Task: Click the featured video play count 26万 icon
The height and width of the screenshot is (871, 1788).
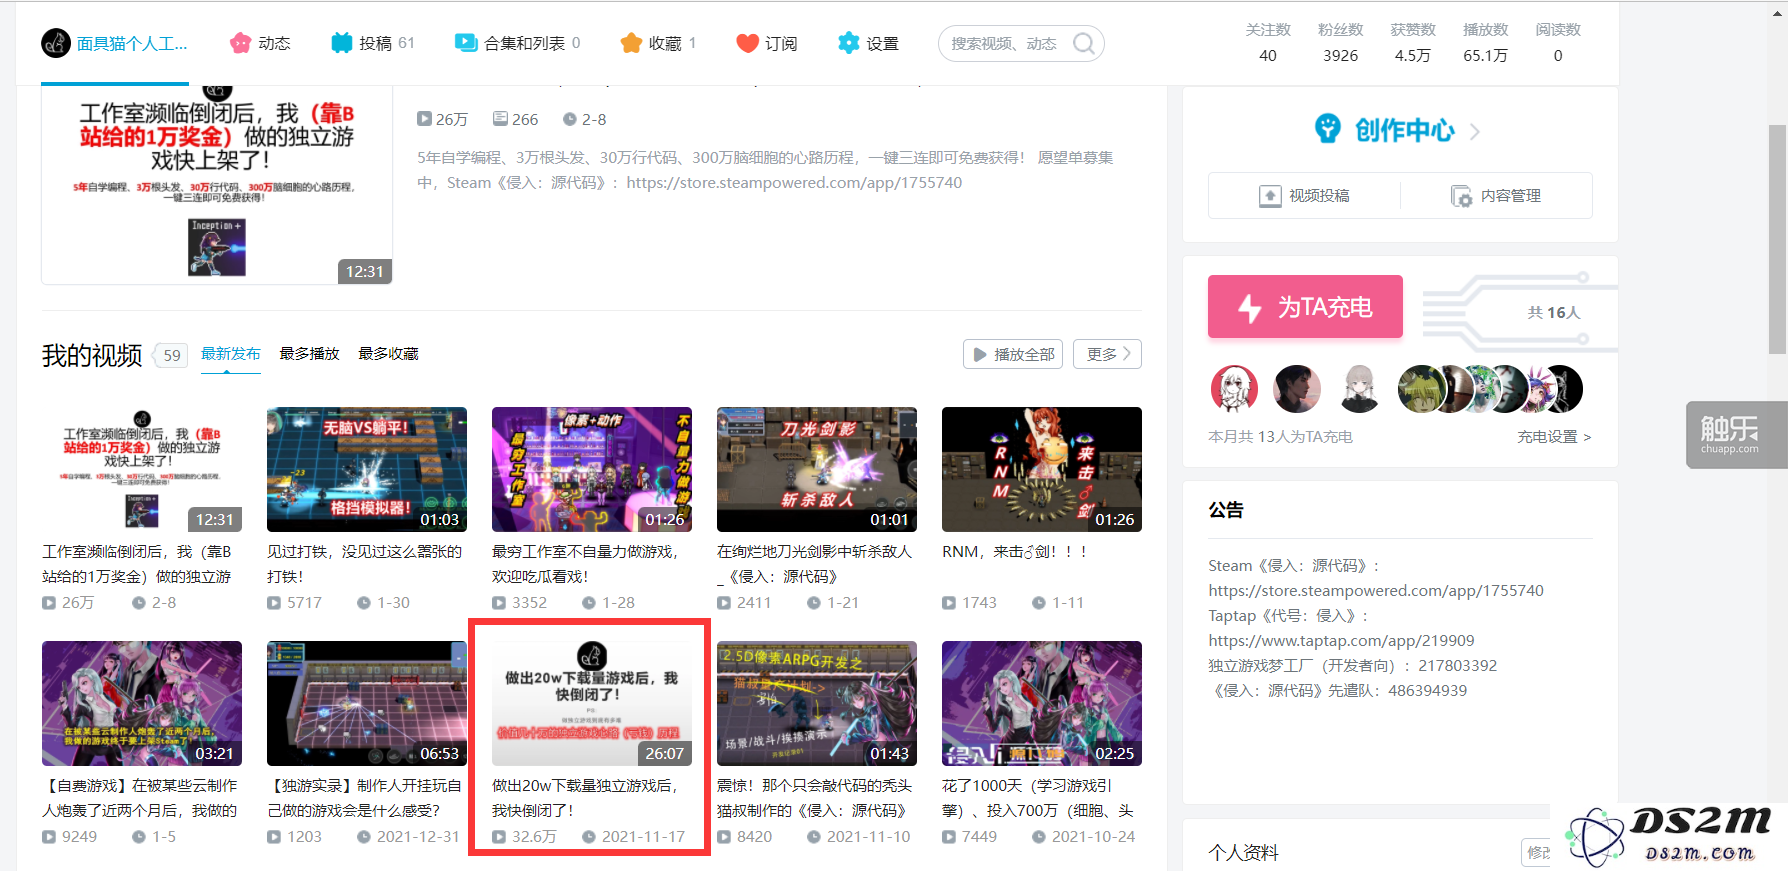Action: click(424, 119)
